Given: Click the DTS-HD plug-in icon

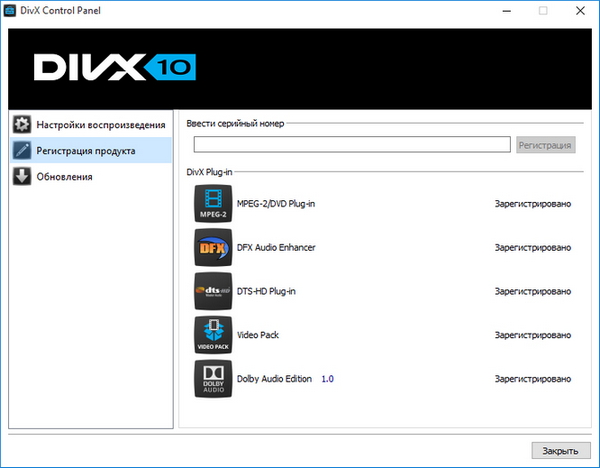Looking at the screenshot, I should 210,291.
